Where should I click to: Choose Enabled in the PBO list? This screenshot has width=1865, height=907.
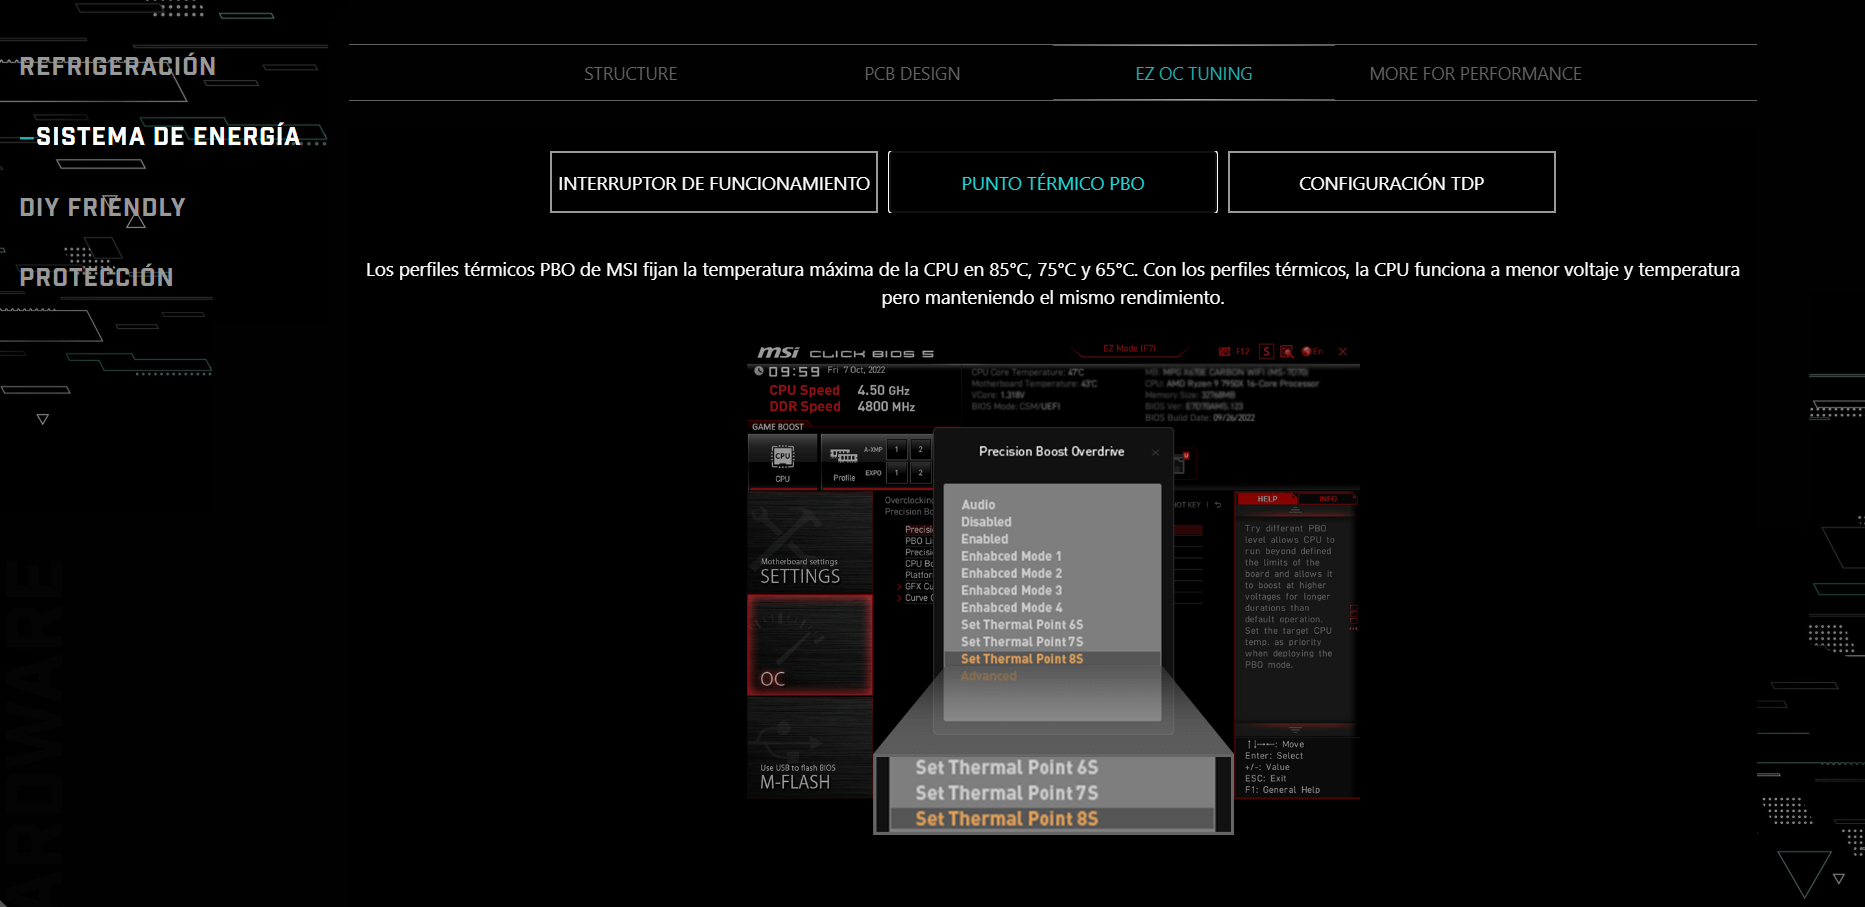(985, 539)
